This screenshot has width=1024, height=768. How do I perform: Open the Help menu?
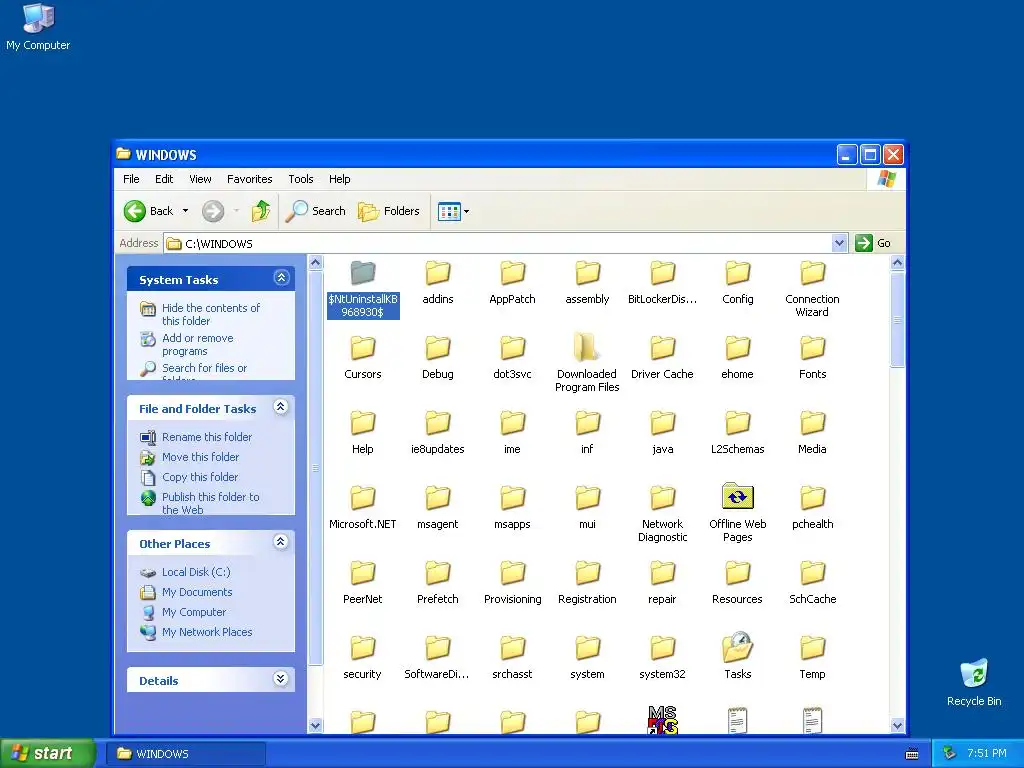pos(339,179)
